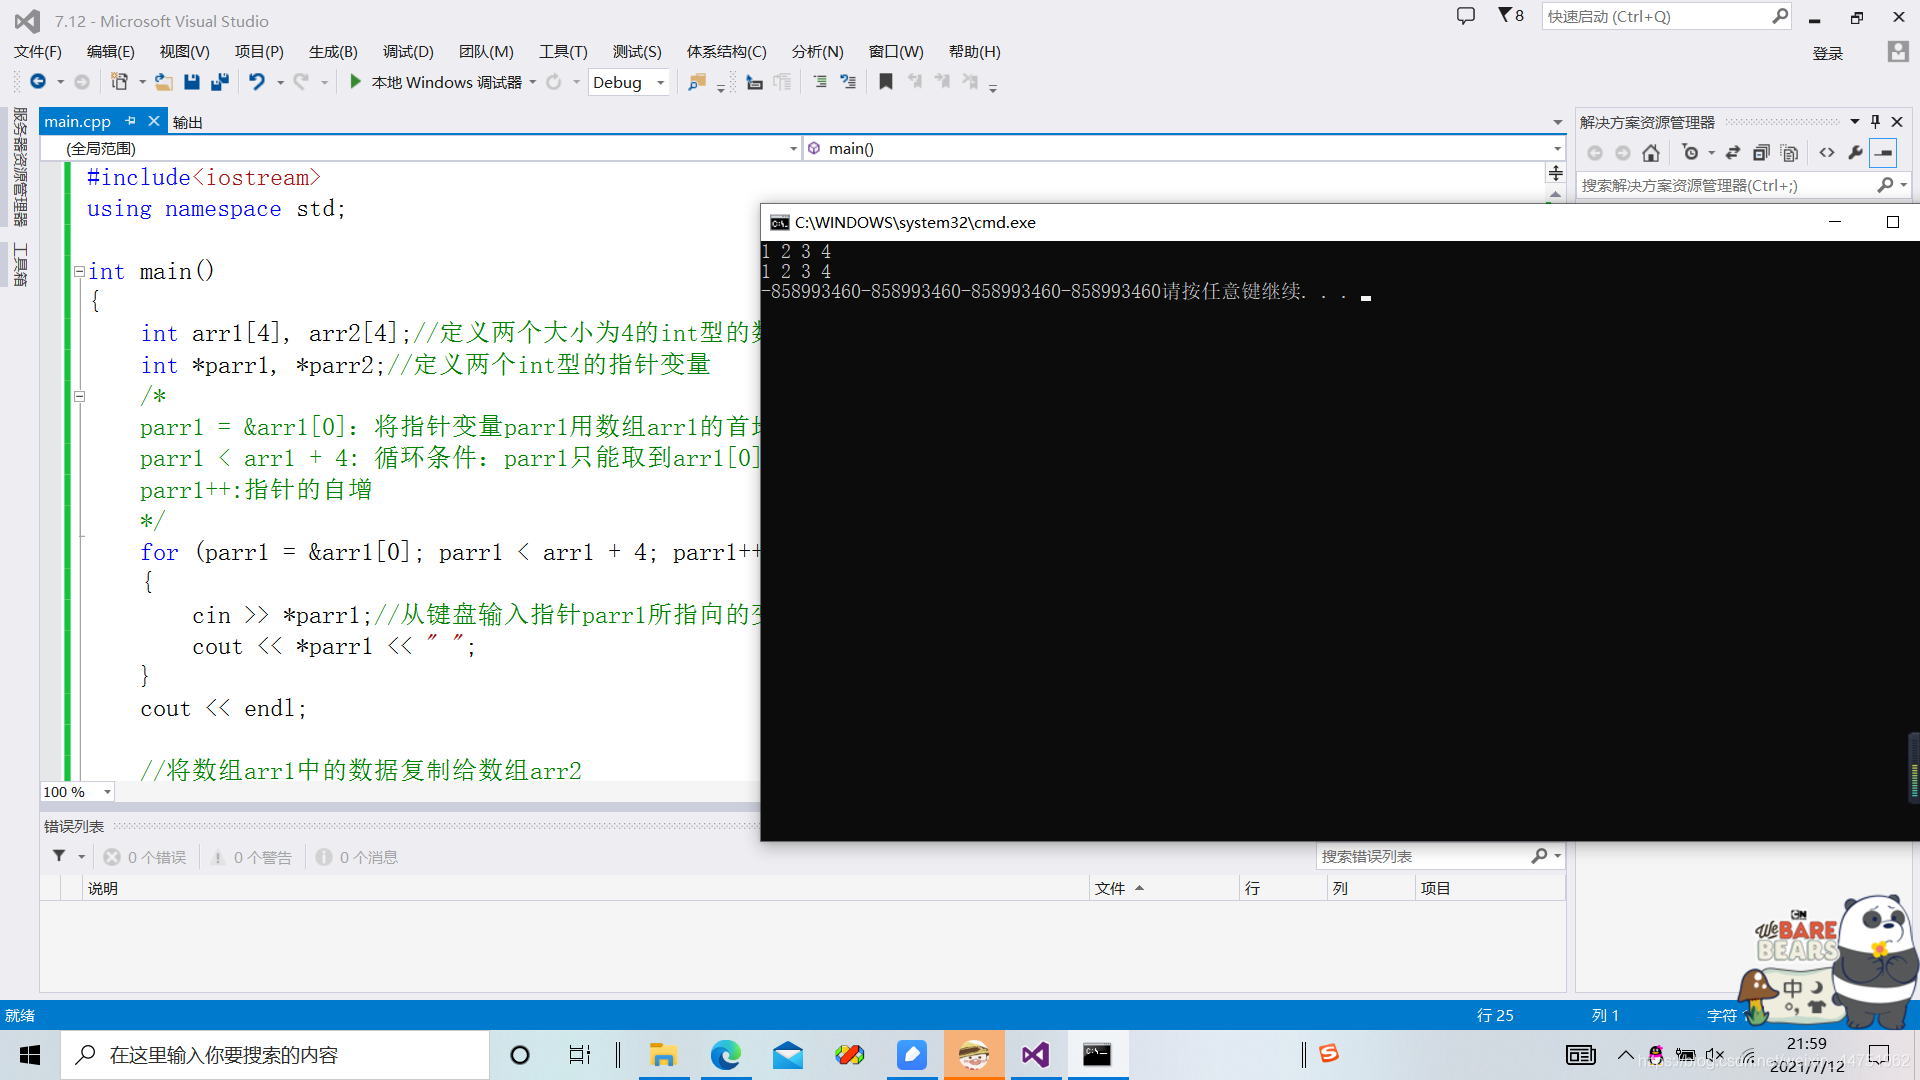
Task: Toggle the 0 个警告 warnings filter
Action: pyautogui.click(x=252, y=857)
